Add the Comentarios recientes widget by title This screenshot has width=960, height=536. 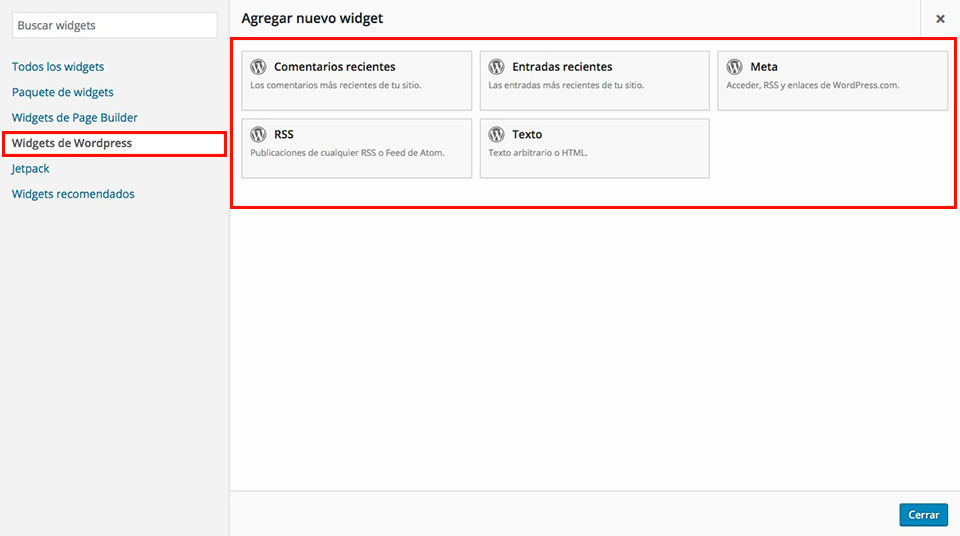pyautogui.click(x=334, y=67)
